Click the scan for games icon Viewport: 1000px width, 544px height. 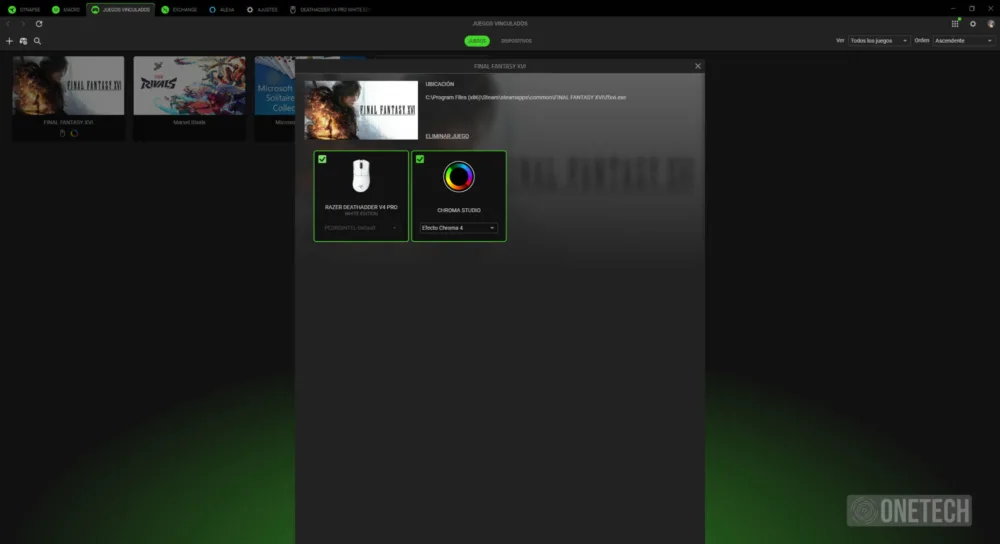coord(24,41)
